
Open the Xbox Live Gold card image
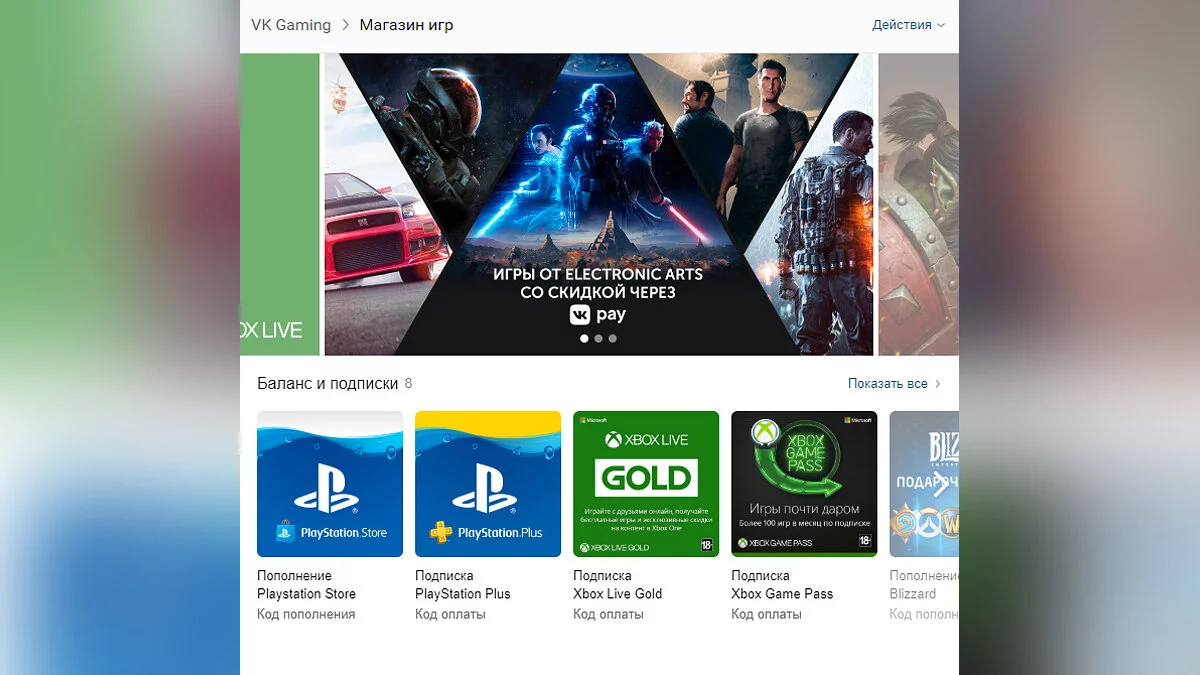point(646,484)
